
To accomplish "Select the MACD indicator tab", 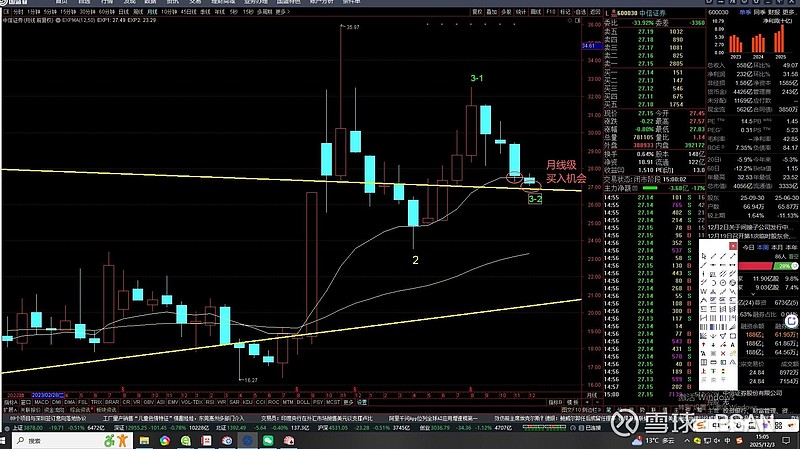I will tap(41, 402).
